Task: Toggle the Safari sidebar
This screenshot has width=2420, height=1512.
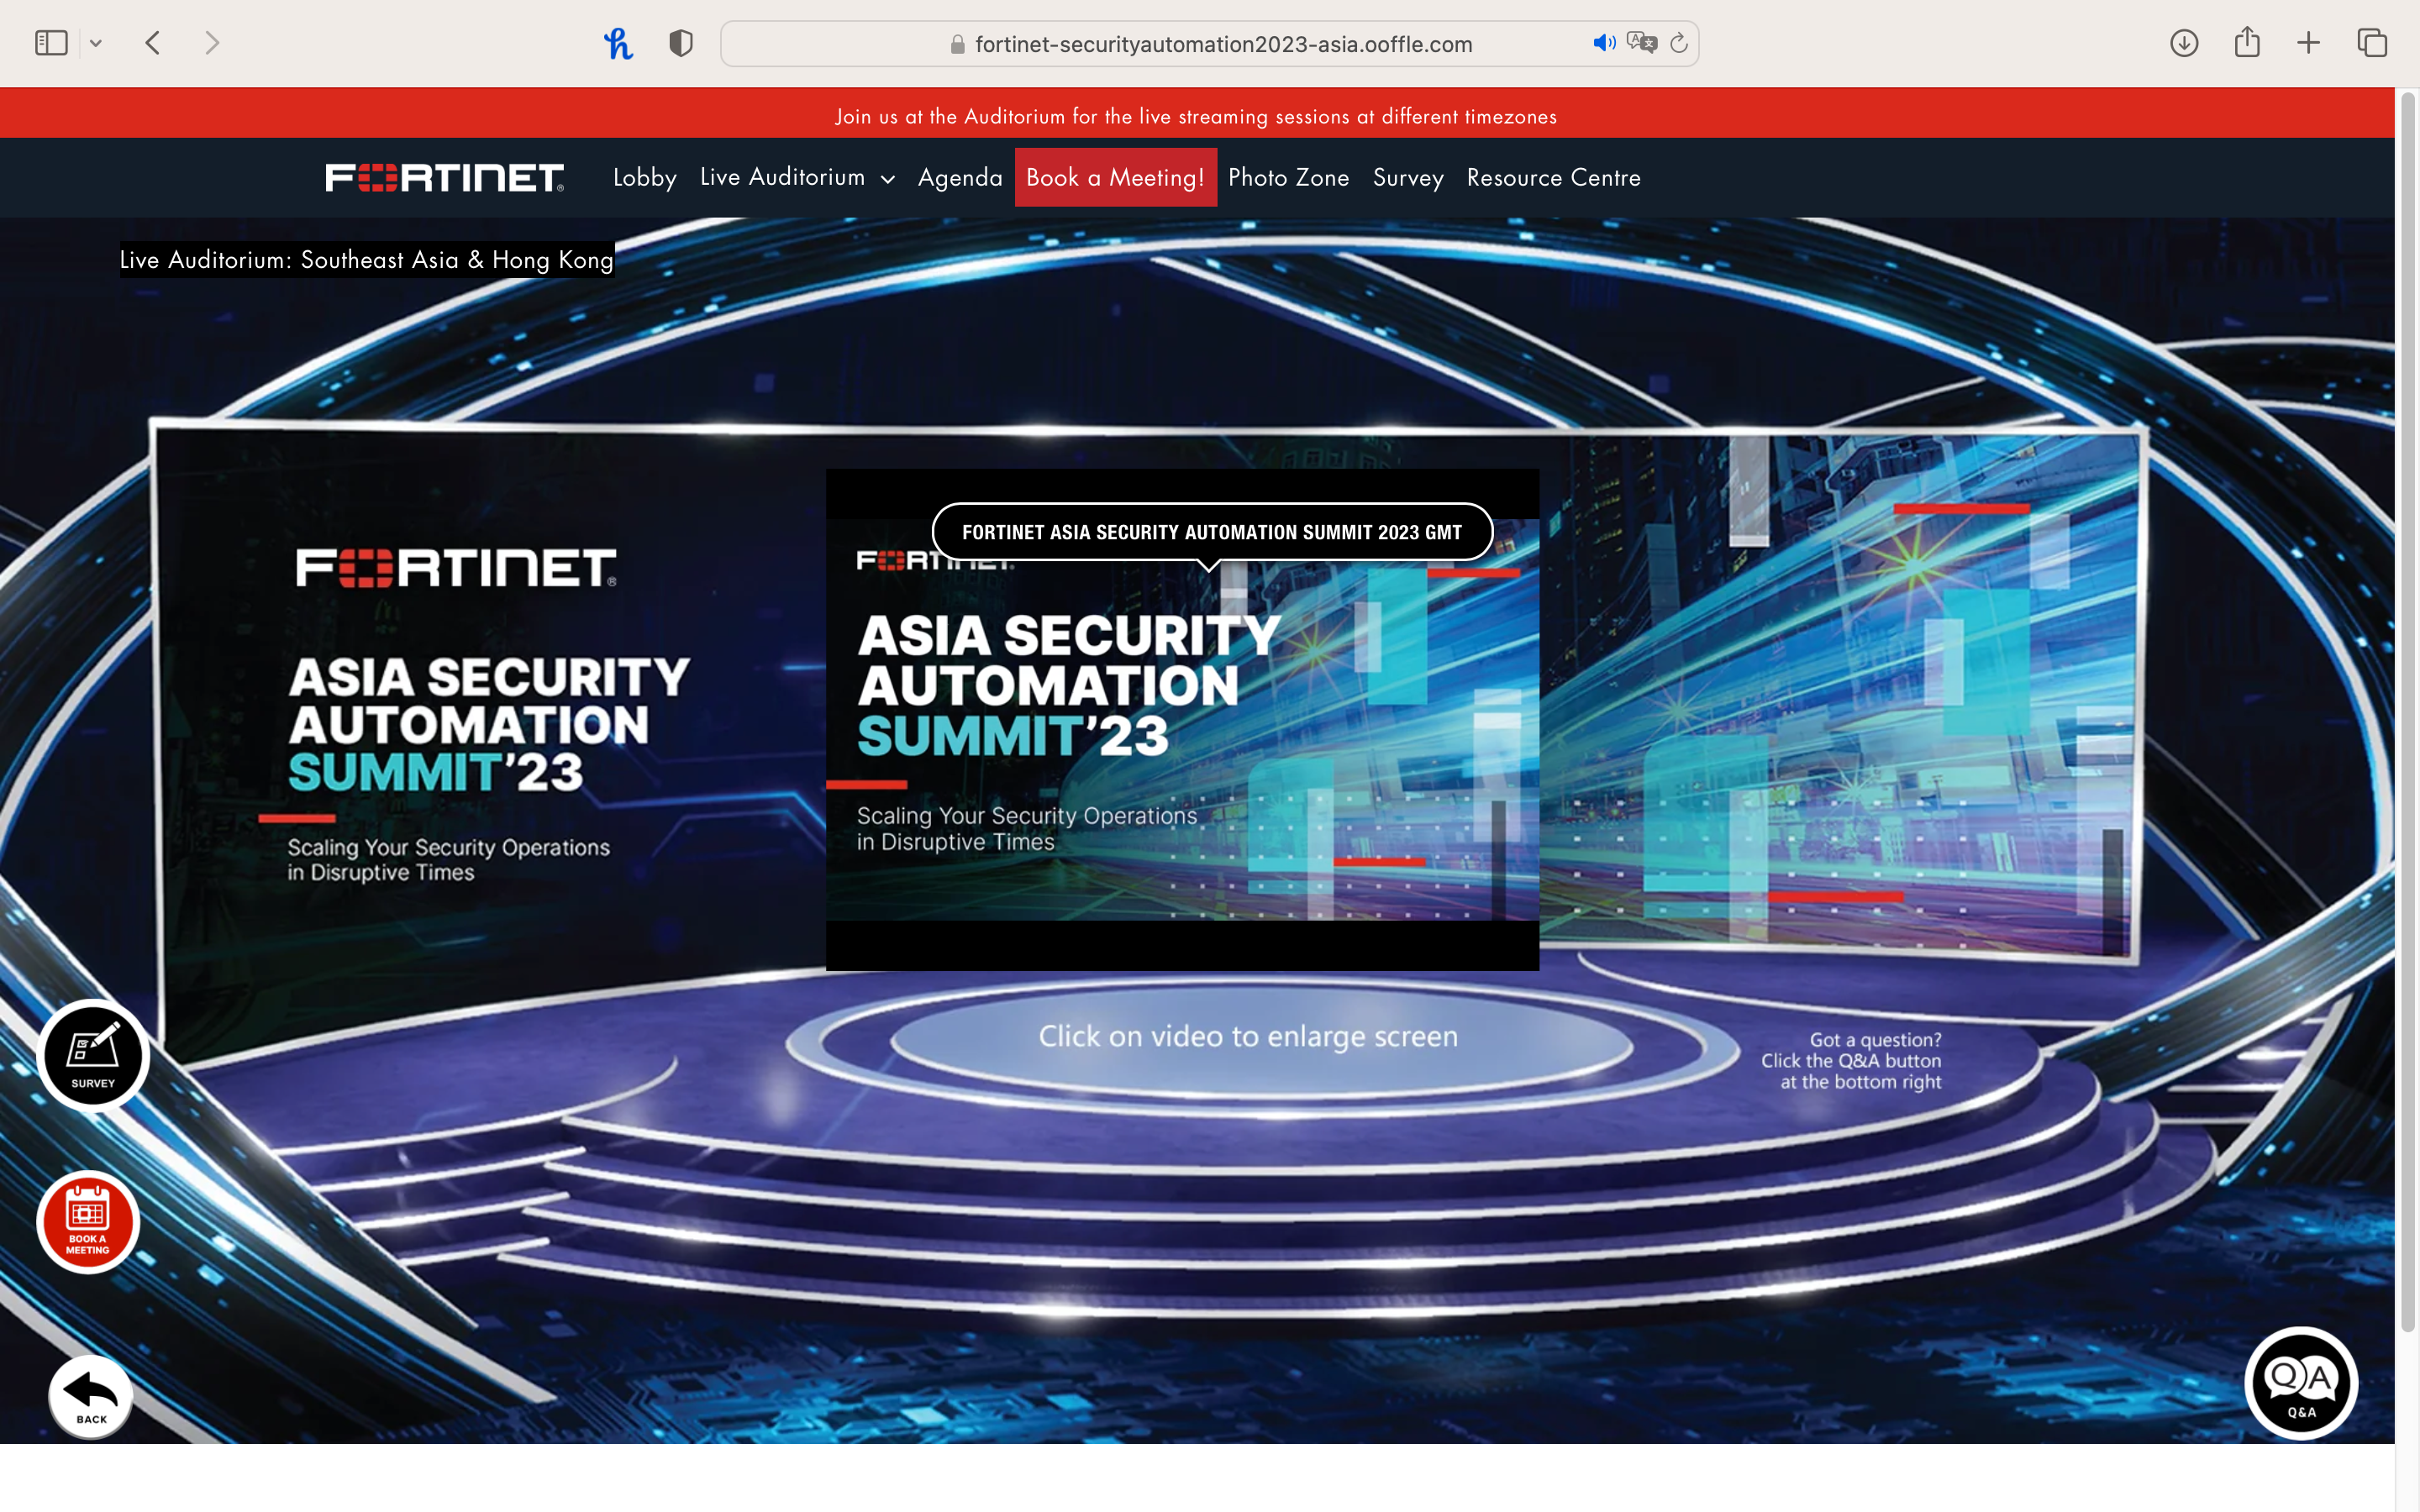Action: (51, 43)
